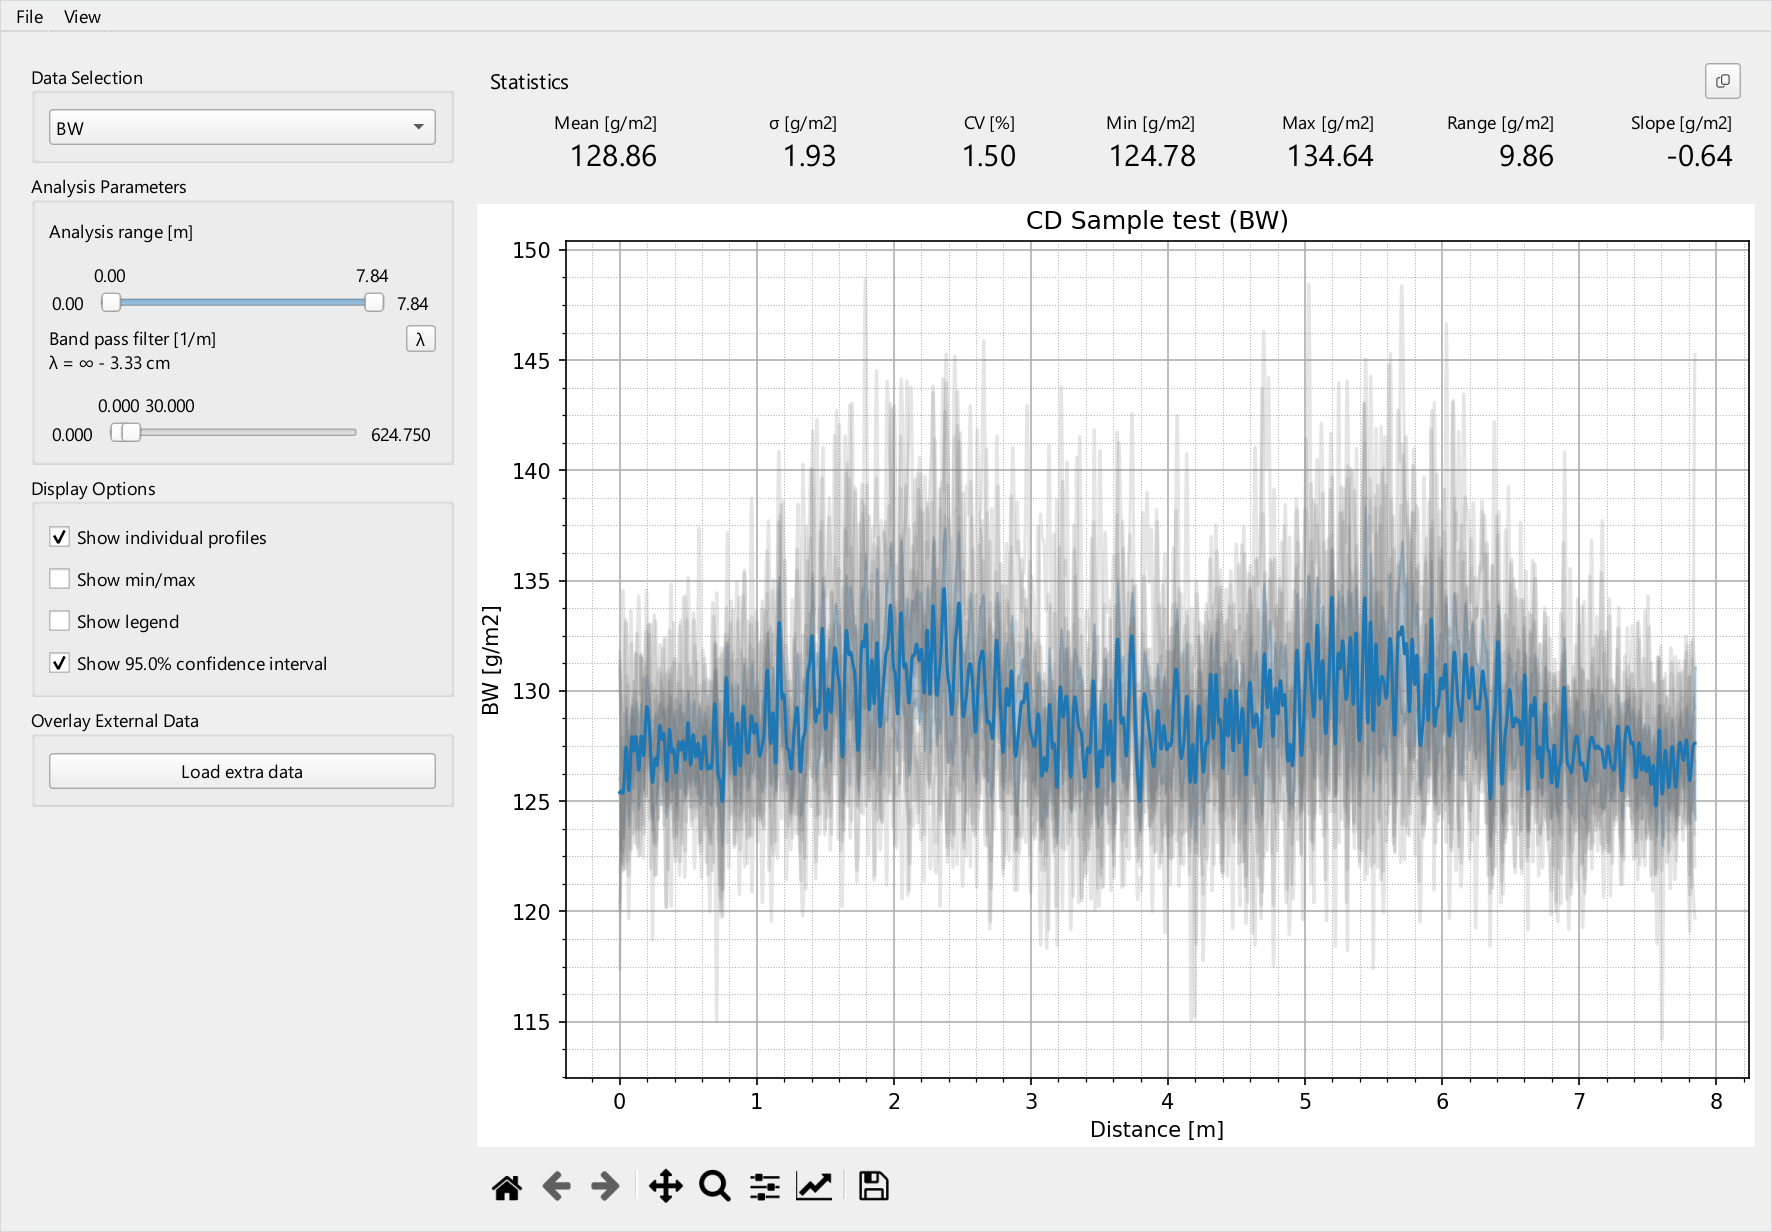This screenshot has width=1772, height=1232.
Task: Click the Mean value 128.86
Action: 613,156
